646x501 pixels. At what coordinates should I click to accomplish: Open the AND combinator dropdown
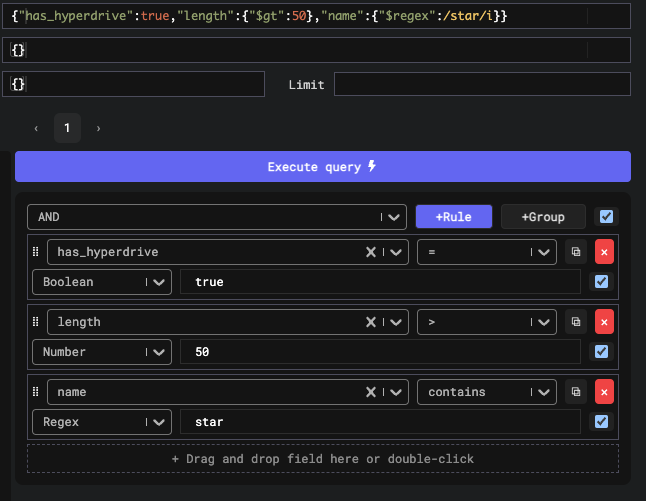[x=217, y=217]
